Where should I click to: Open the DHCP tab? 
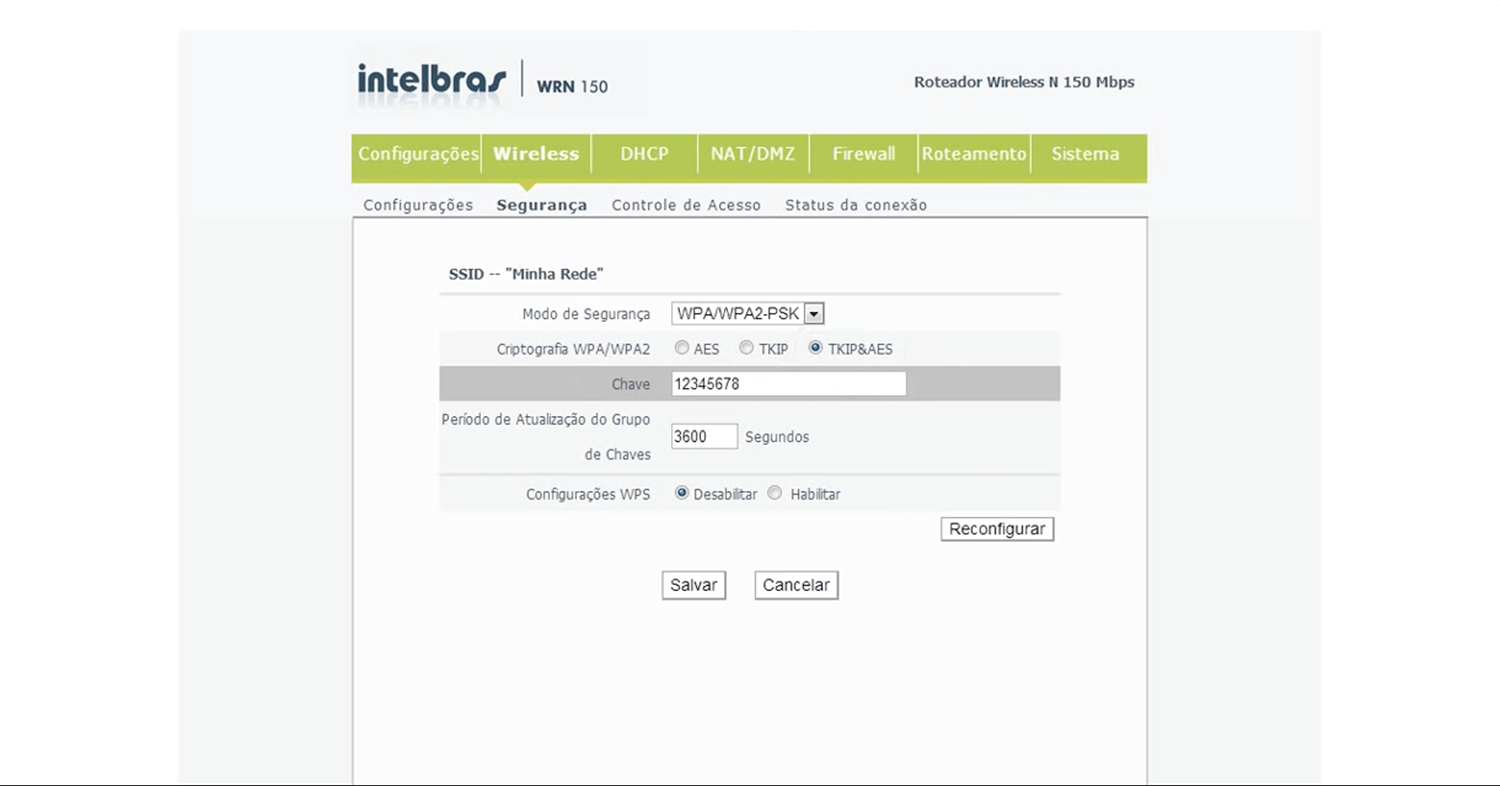click(644, 154)
